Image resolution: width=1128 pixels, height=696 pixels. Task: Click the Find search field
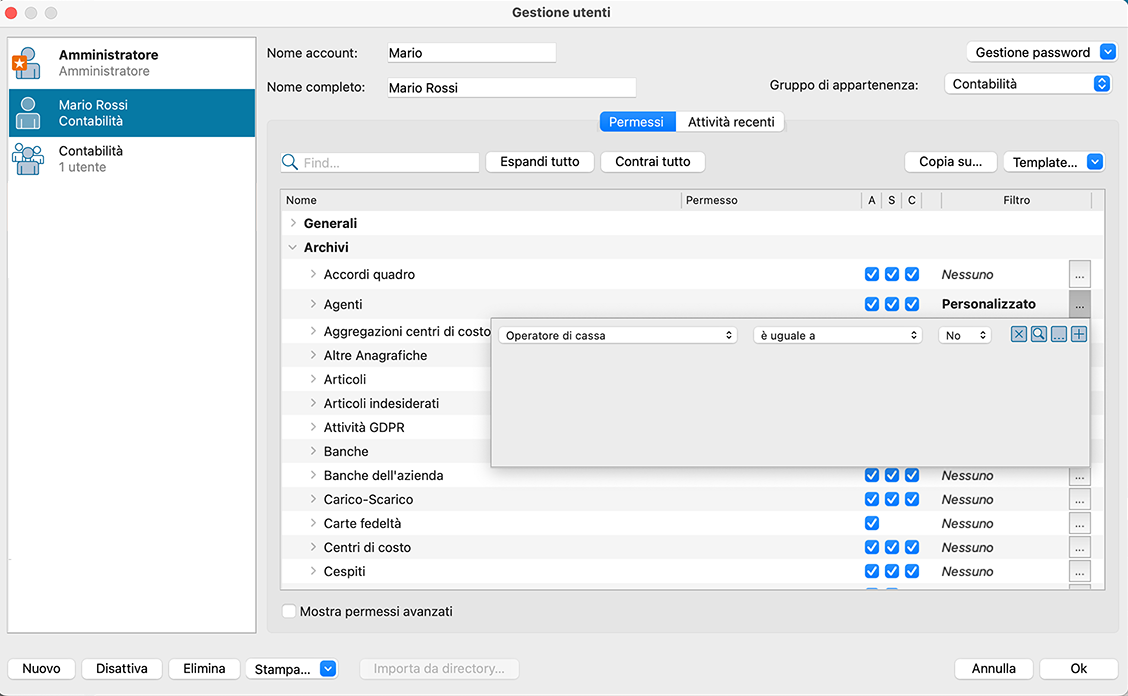tap(388, 162)
